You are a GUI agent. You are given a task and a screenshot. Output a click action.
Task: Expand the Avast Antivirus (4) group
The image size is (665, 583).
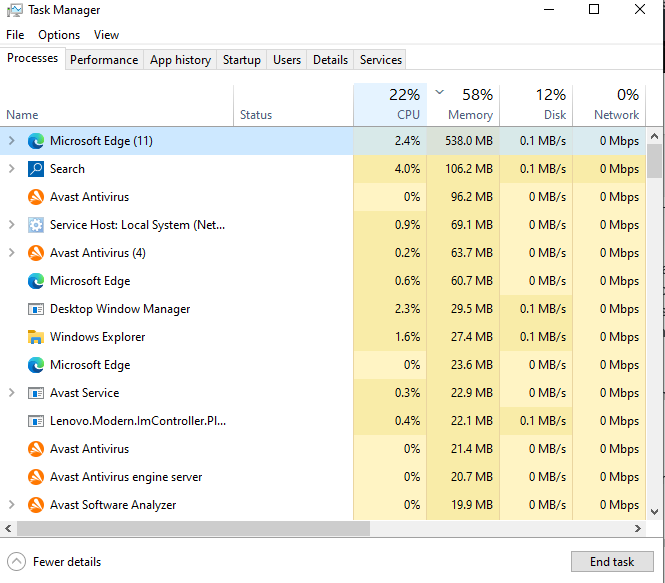(x=12, y=253)
